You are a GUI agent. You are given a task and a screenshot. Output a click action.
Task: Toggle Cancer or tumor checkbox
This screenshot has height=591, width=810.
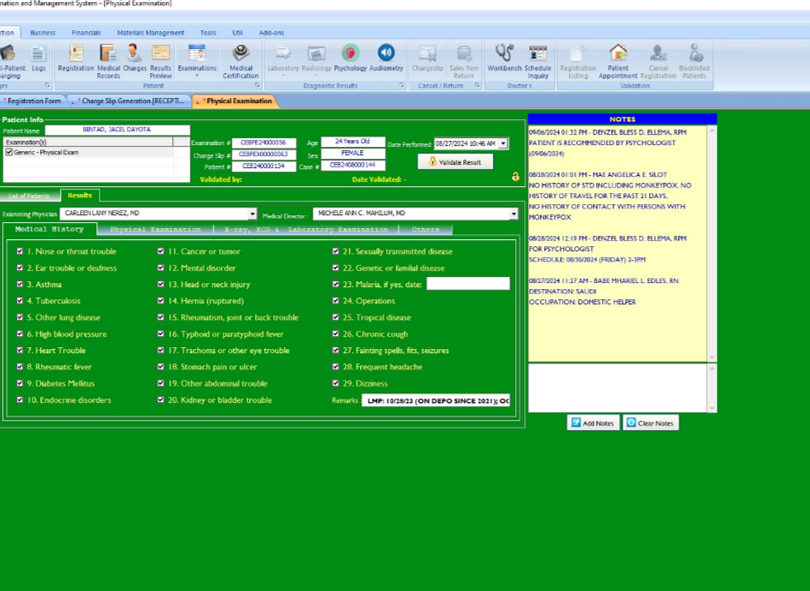pyautogui.click(x=161, y=251)
